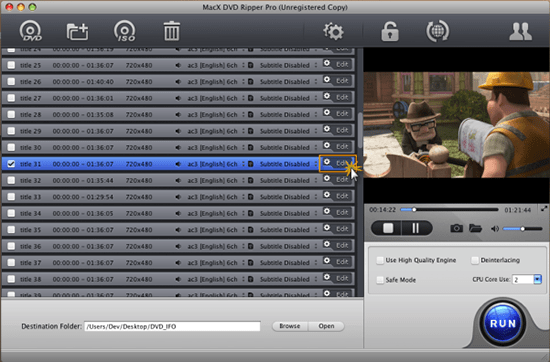Select the title 38 row text
Viewport: 550px width, 362px height.
31,279
